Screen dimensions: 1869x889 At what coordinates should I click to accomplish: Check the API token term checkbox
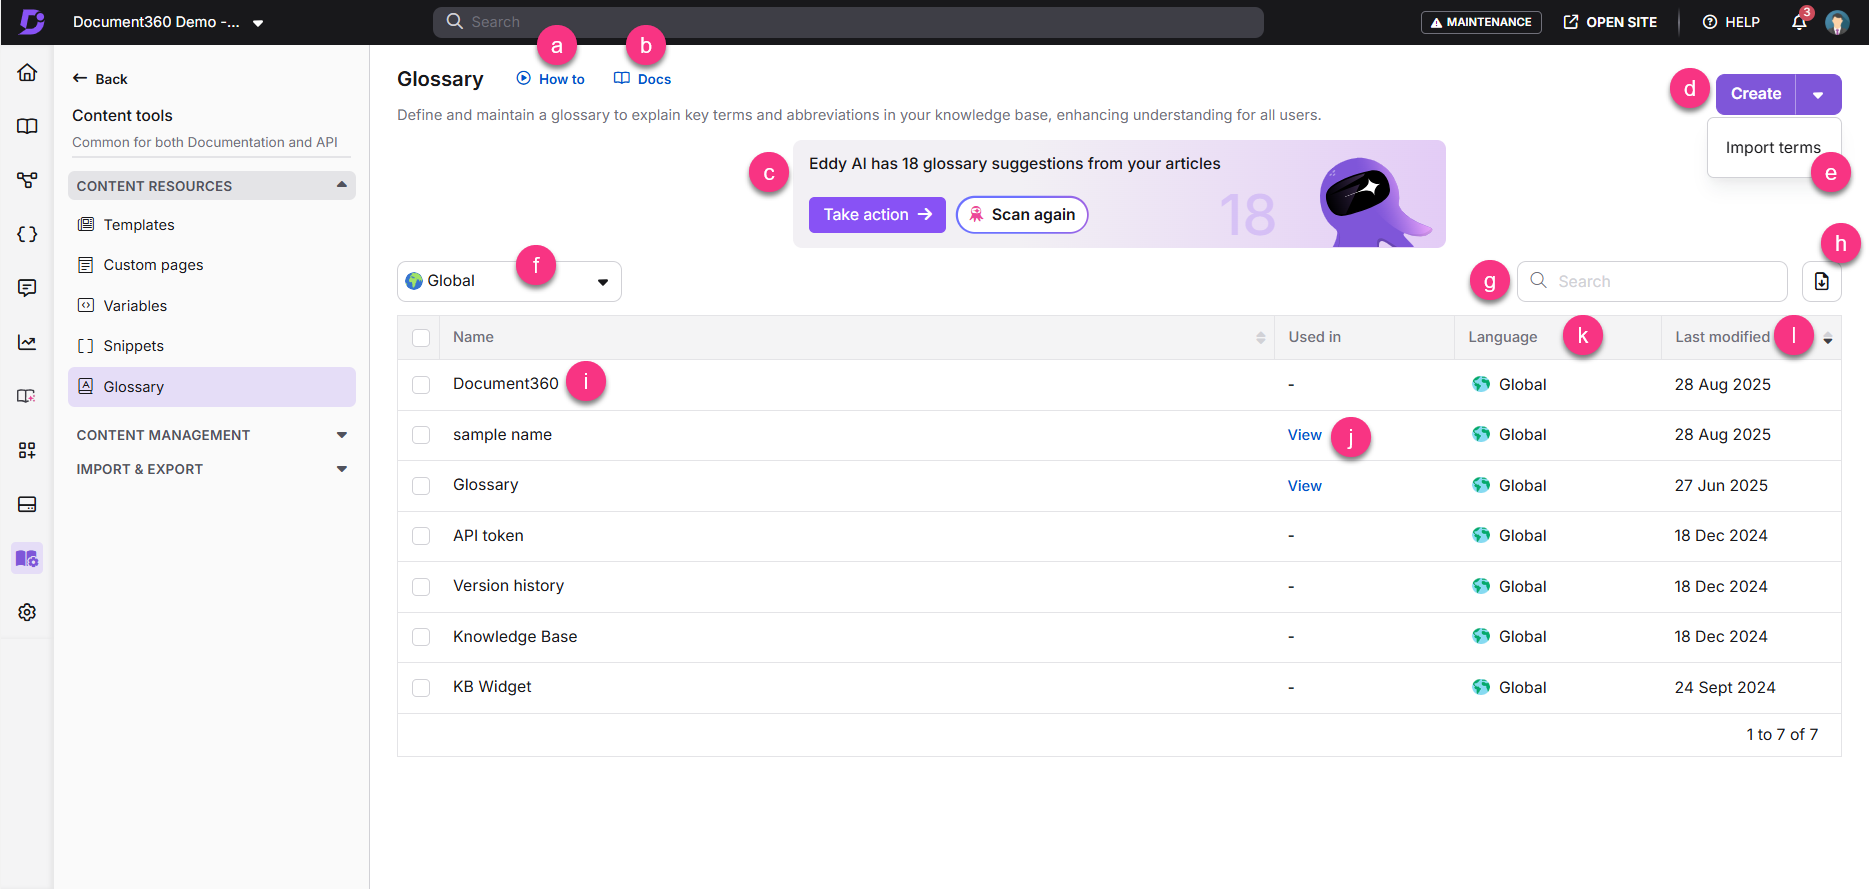click(x=421, y=536)
